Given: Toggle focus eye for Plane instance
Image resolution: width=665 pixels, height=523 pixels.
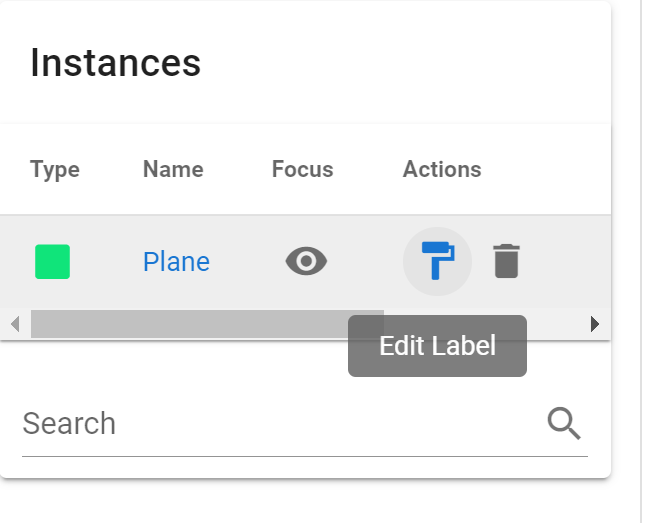Looking at the screenshot, I should point(306,262).
